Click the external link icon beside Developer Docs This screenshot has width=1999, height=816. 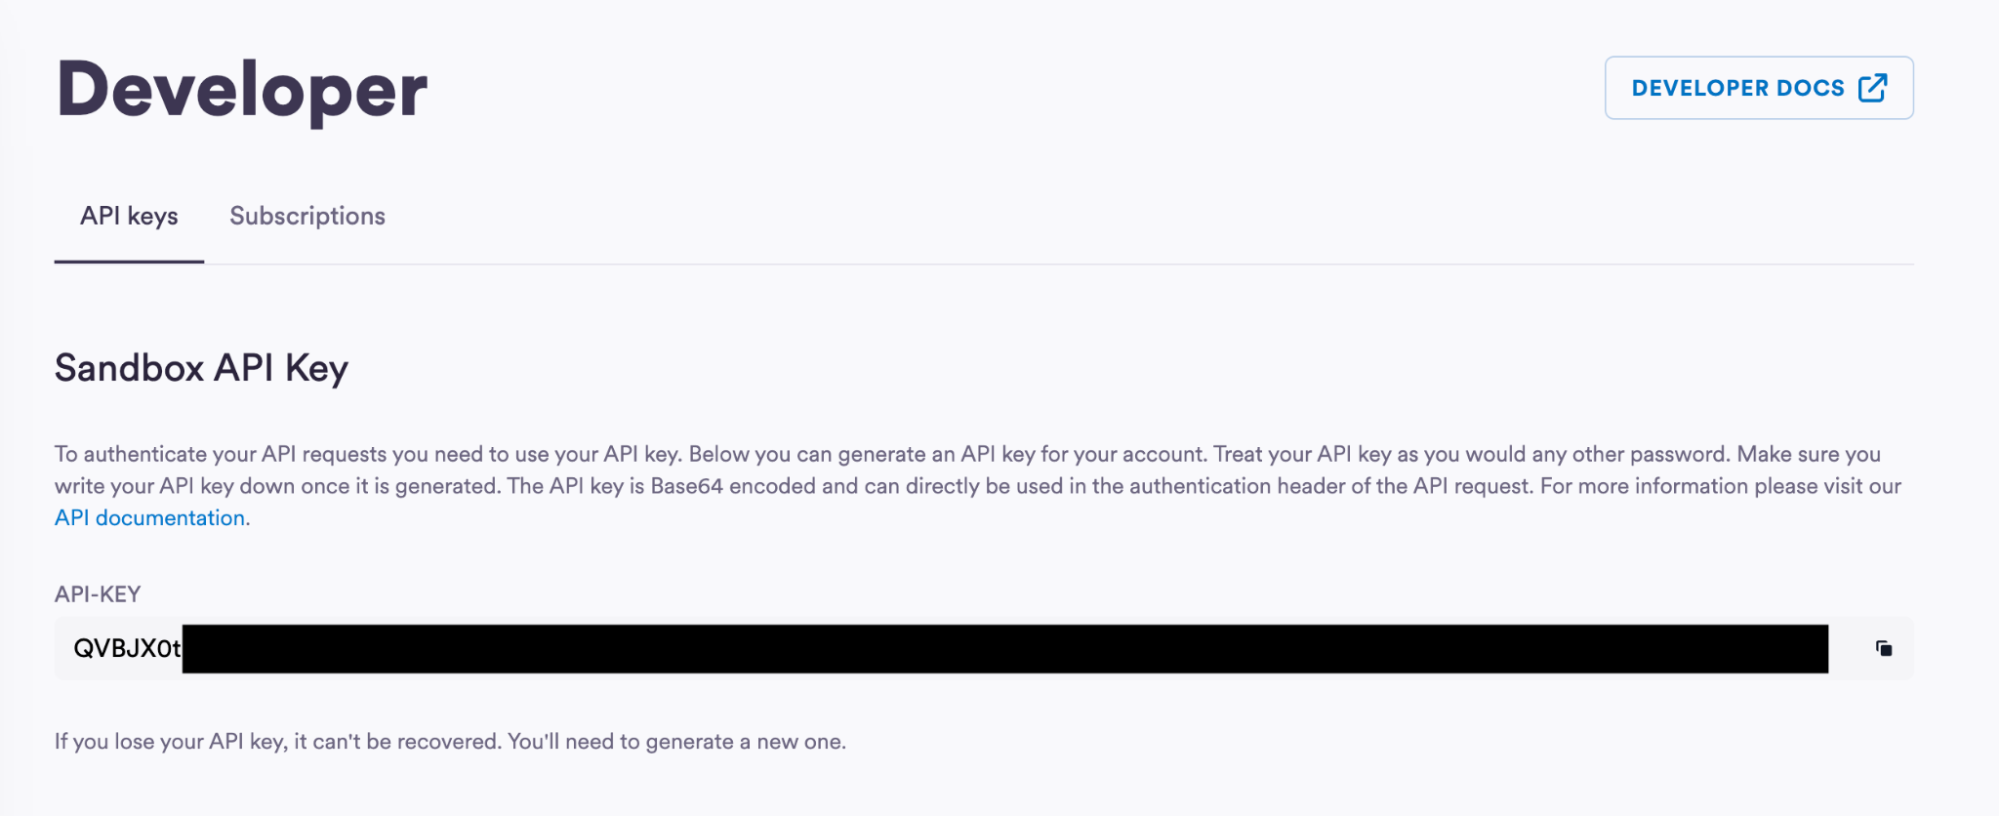coord(1873,88)
